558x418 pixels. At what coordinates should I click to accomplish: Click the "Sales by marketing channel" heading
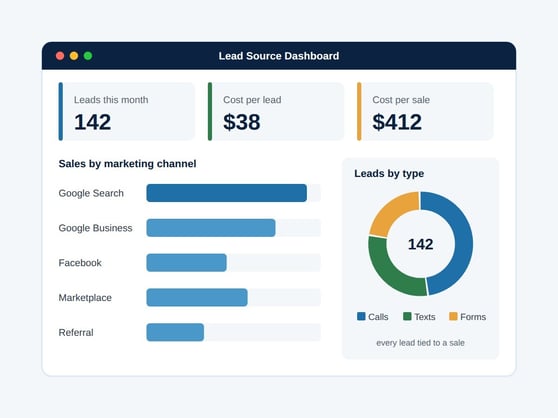tap(127, 164)
